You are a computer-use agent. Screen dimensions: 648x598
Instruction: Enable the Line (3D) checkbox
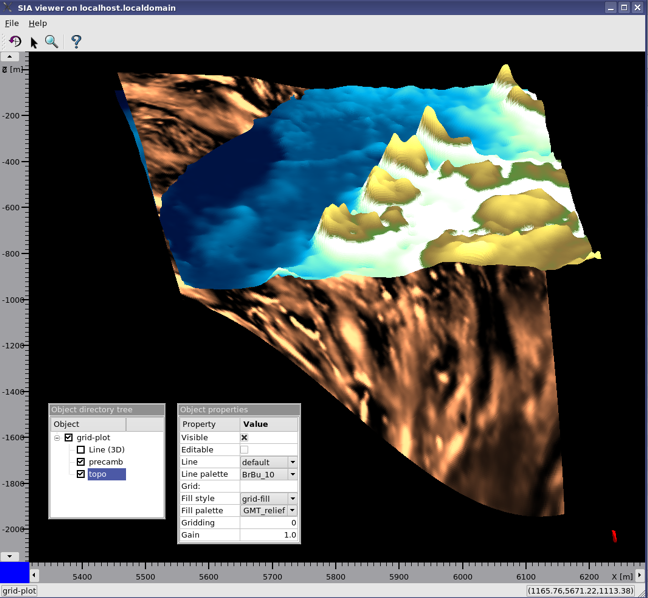[81, 450]
